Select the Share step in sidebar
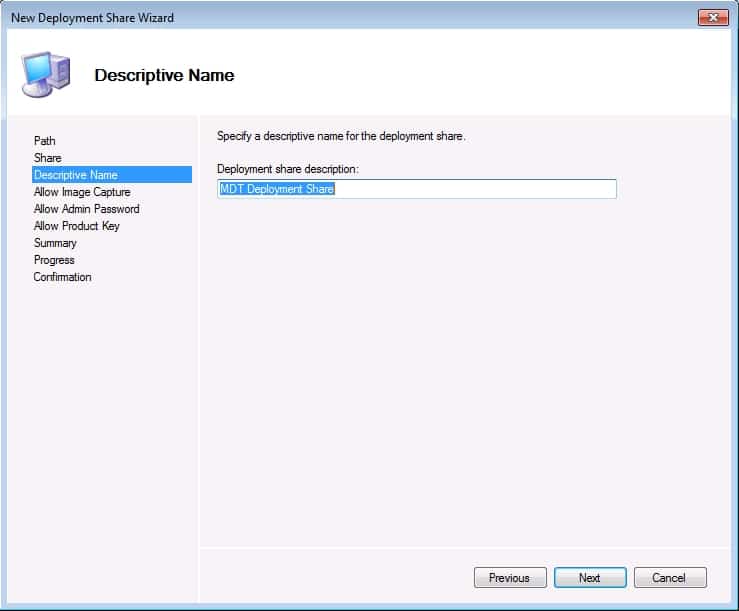Screen dimensions: 739x611 [x=48, y=158]
